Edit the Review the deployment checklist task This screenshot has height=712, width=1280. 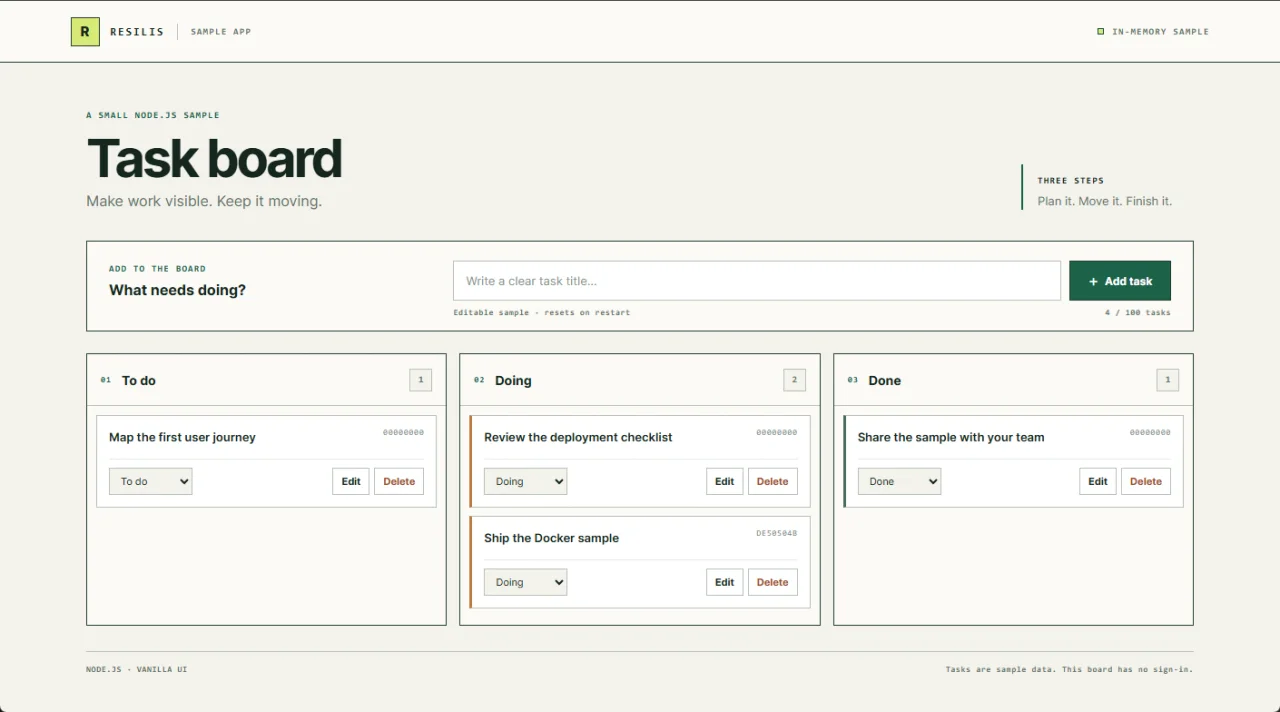[725, 481]
